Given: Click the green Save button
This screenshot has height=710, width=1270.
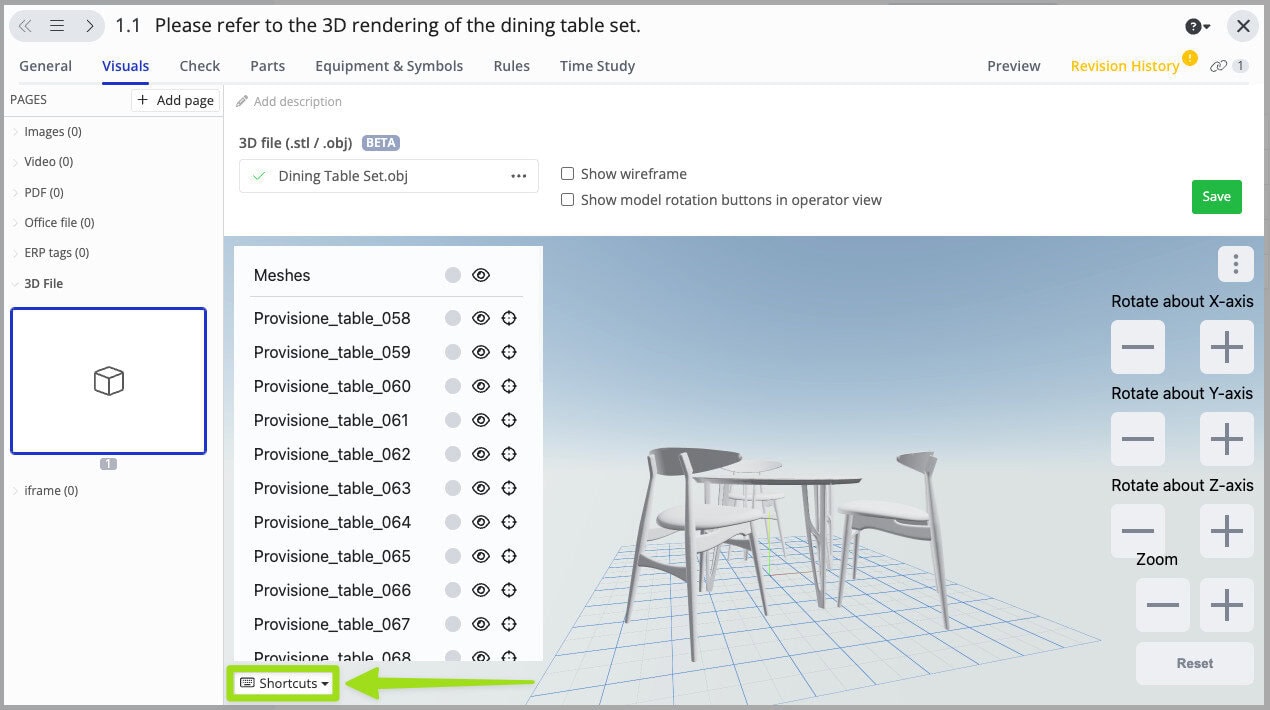Looking at the screenshot, I should pos(1216,197).
